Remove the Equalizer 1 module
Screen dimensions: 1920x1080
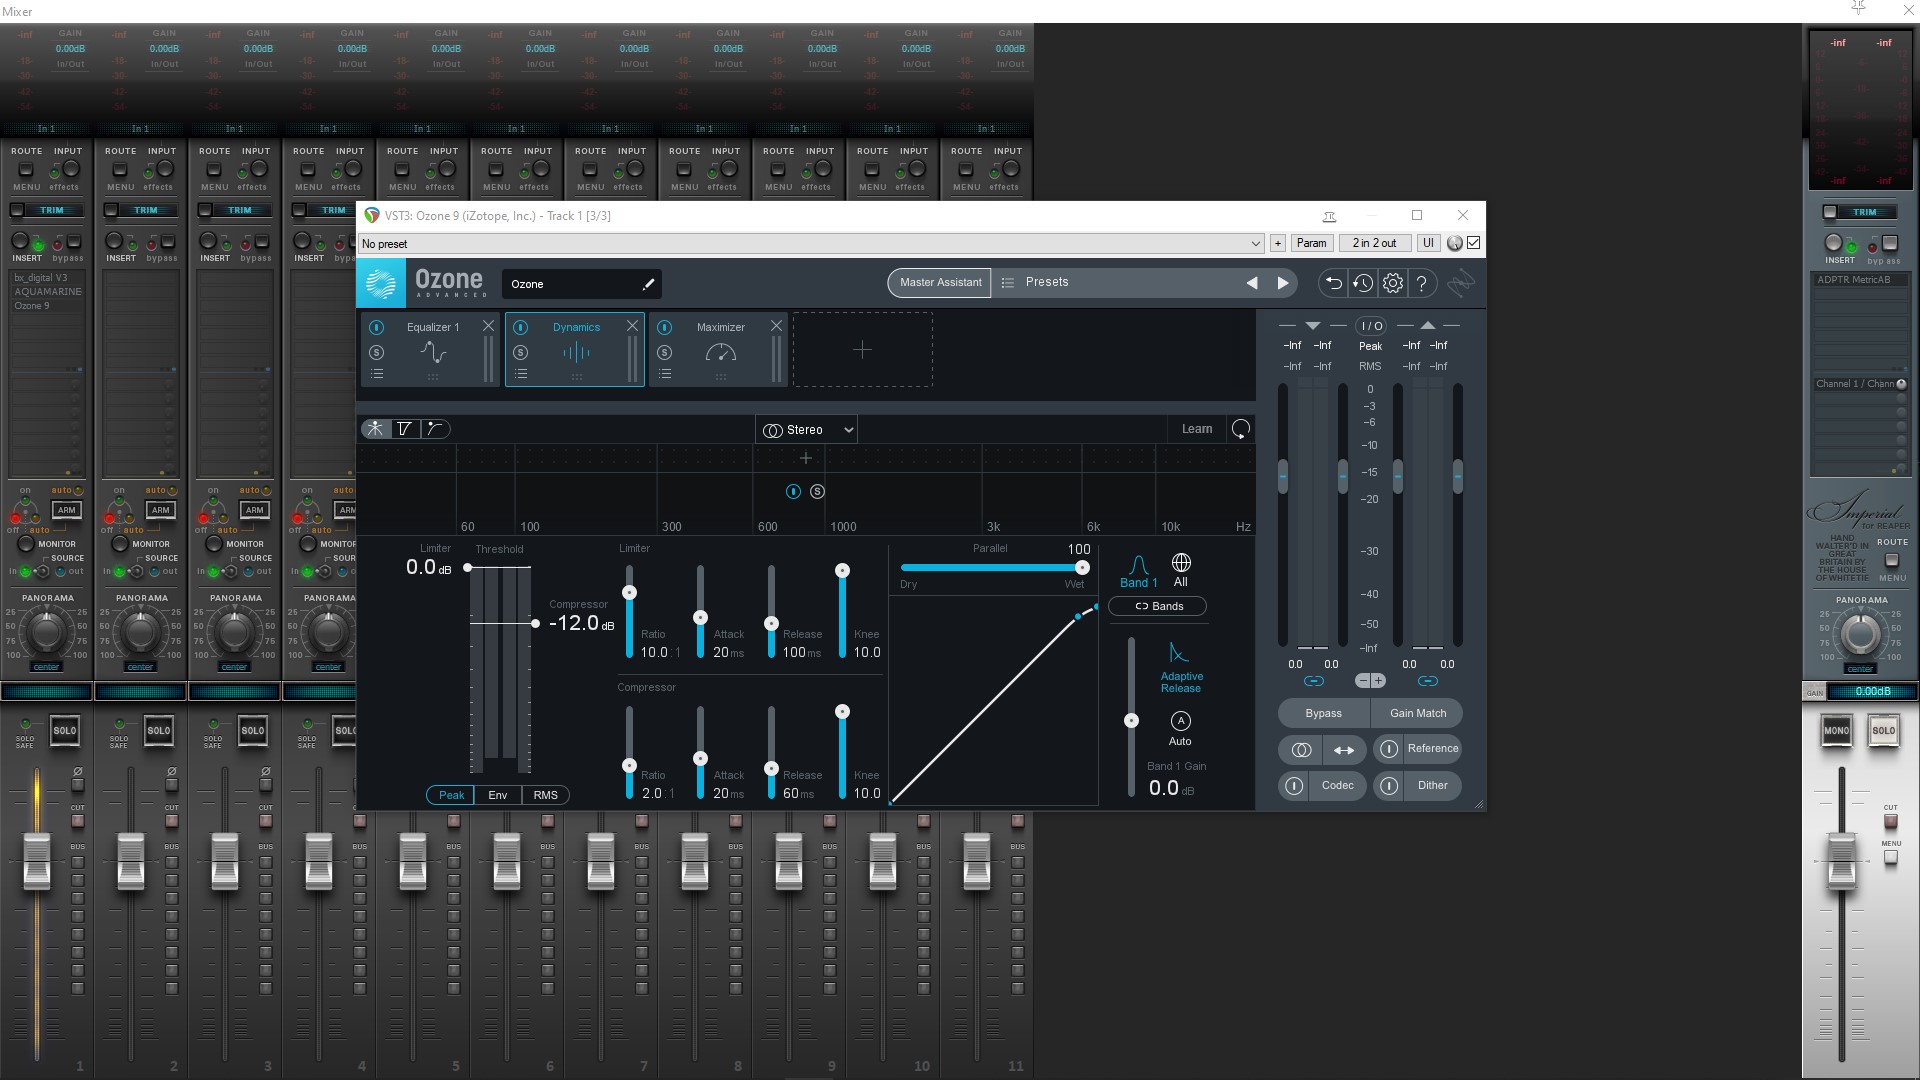click(x=488, y=326)
